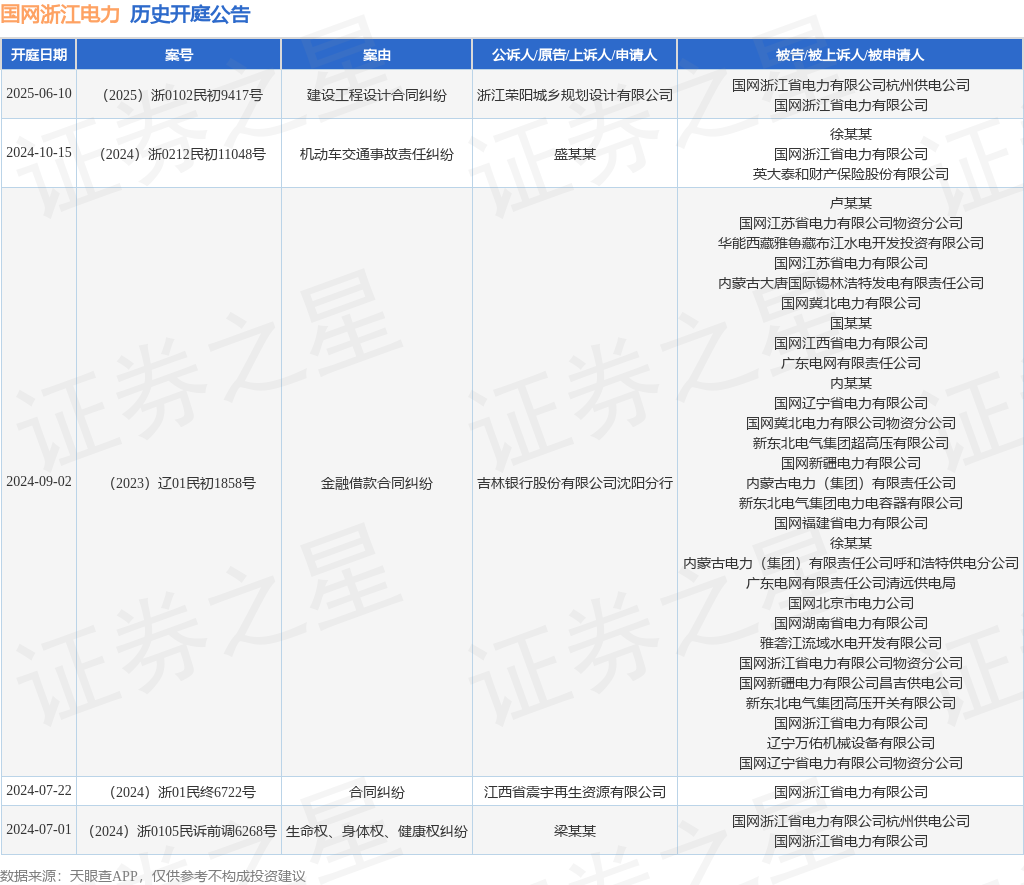This screenshot has height=885, width=1024.
Task: Select the 案号 column header
Action: (x=179, y=55)
